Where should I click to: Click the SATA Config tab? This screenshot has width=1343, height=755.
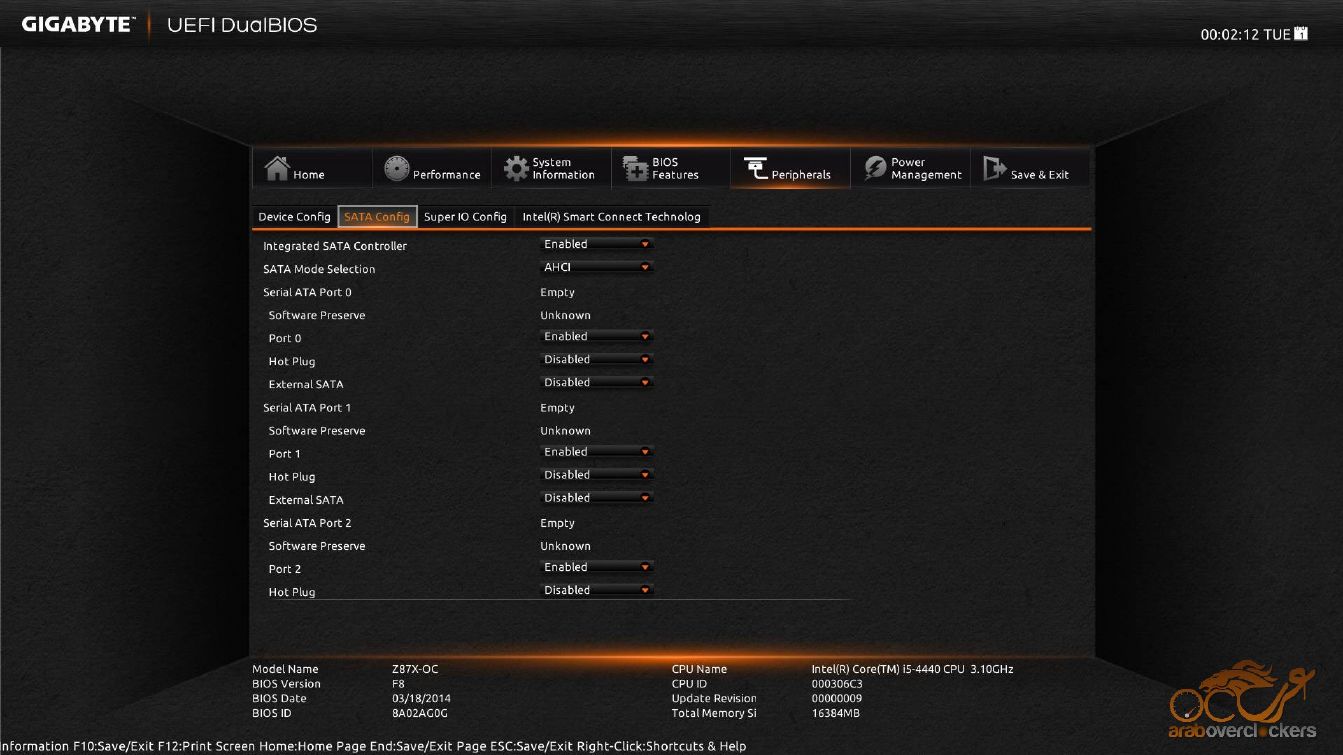377,217
